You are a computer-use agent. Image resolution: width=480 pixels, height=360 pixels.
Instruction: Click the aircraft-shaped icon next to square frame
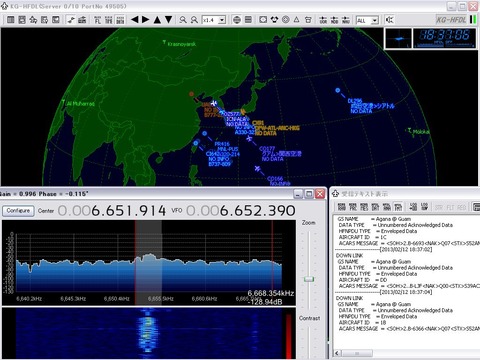pos(274,20)
